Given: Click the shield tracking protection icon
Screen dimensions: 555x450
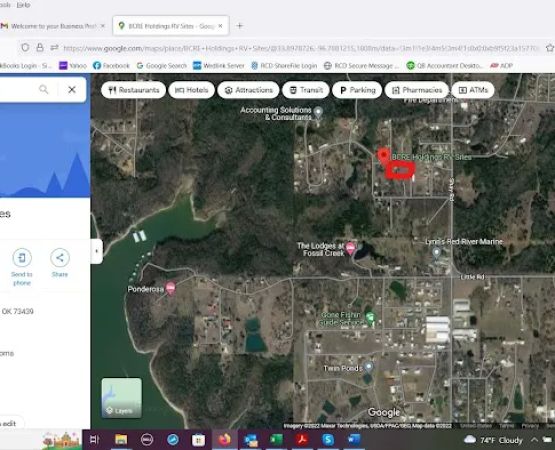Looking at the screenshot, I should (25, 47).
